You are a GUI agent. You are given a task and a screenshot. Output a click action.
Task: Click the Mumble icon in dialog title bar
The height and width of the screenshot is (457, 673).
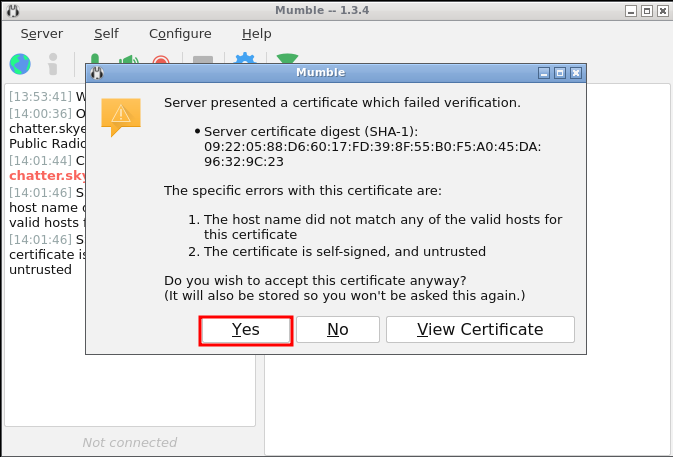click(97, 73)
